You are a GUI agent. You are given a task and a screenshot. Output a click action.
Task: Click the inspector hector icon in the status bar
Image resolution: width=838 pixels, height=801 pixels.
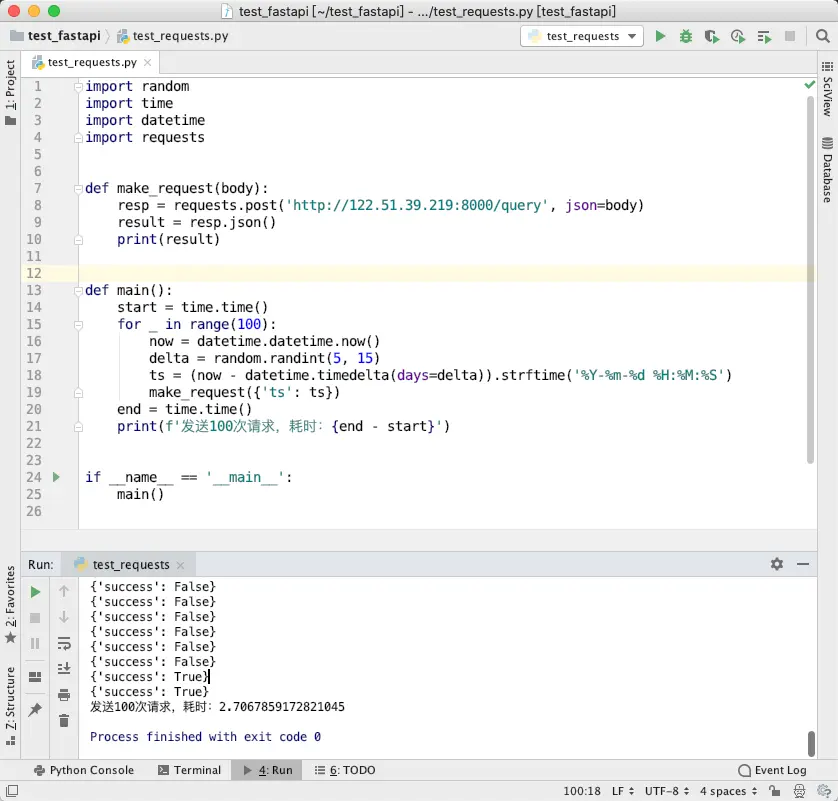click(800, 791)
